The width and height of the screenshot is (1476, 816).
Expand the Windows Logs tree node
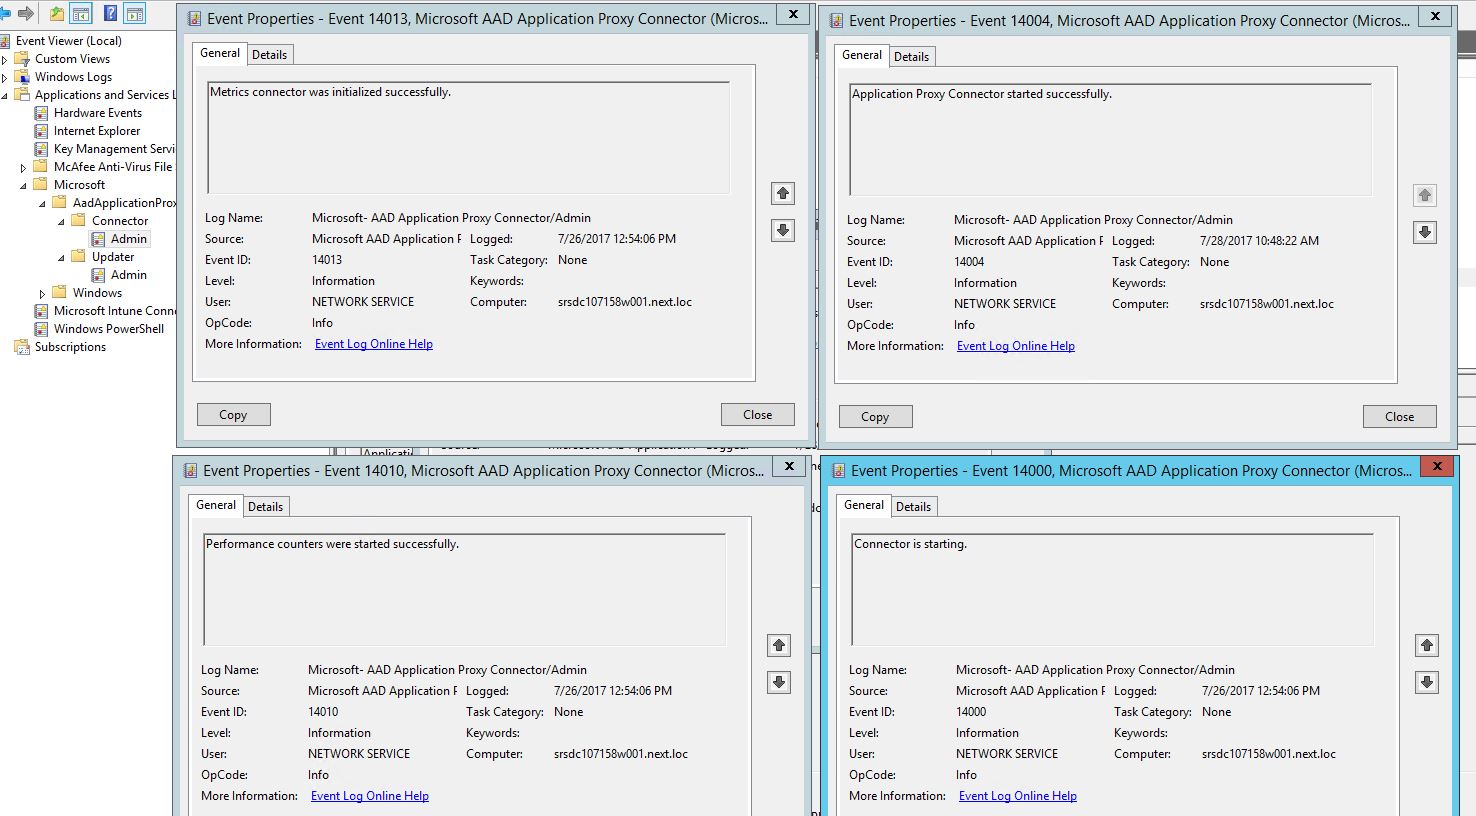[5, 78]
